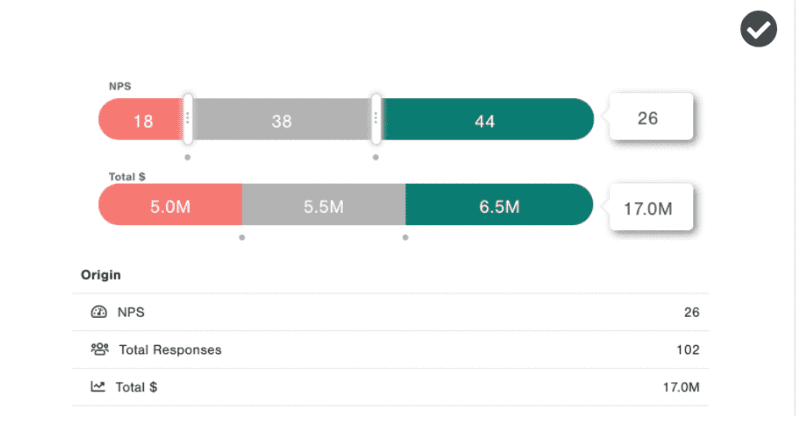Select the Total Responses row
796x438 pixels.
(x=390, y=350)
